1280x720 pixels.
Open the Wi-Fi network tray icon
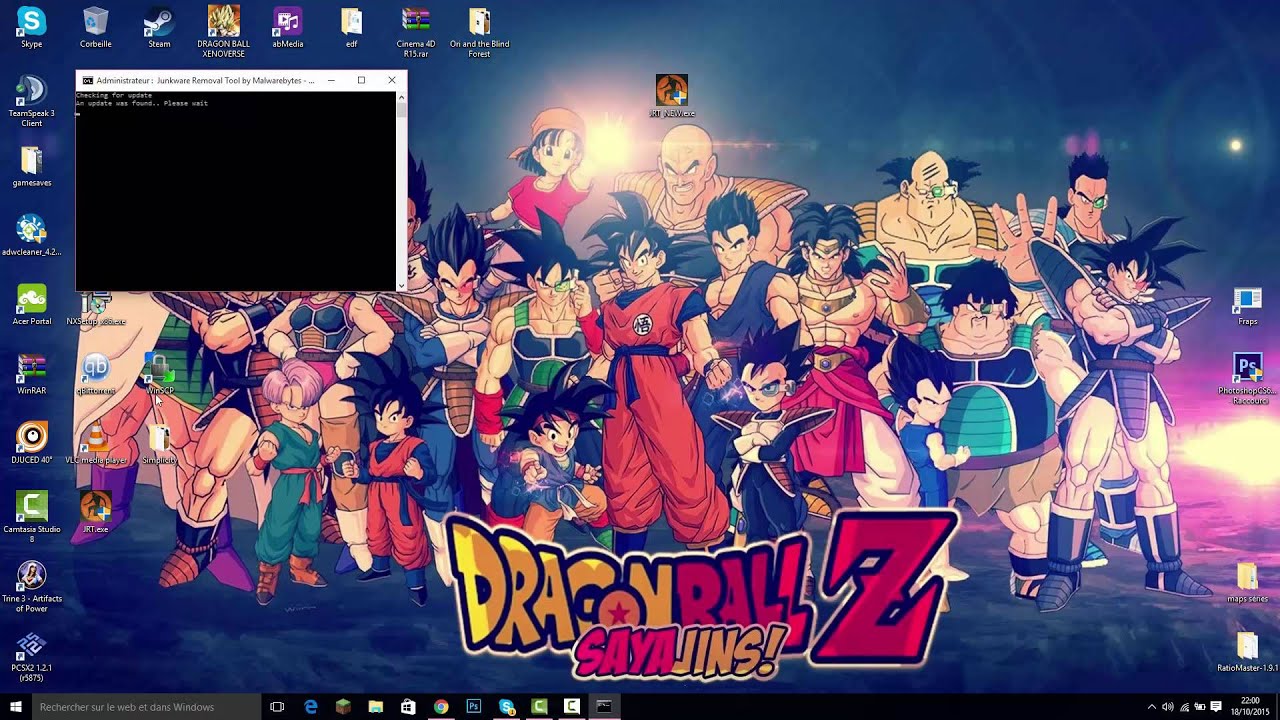coord(1185,706)
